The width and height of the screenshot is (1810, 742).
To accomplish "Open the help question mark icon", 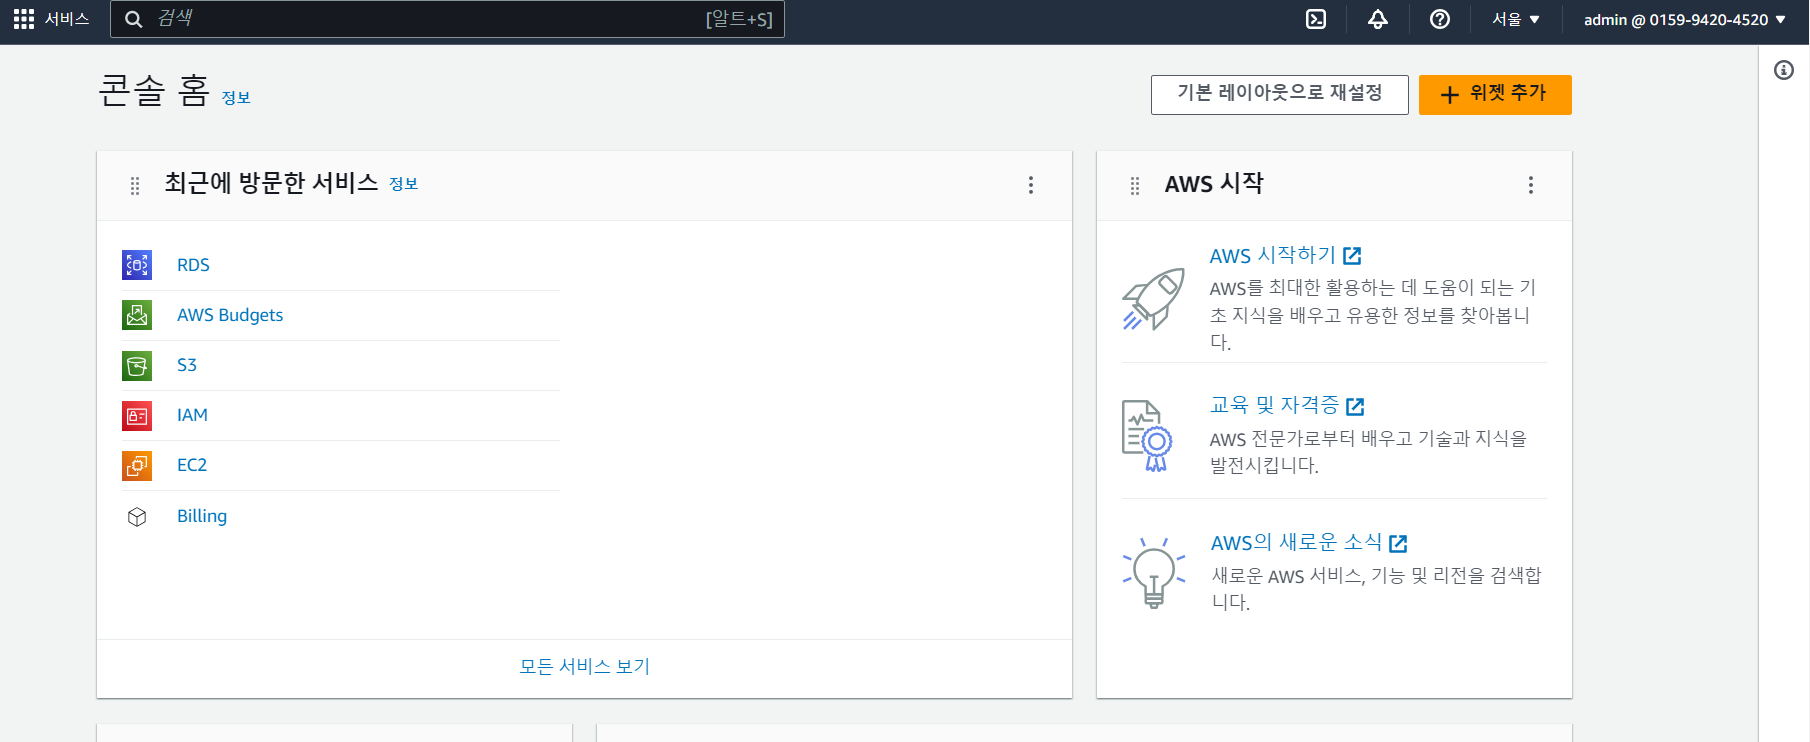I will coord(1440,19).
